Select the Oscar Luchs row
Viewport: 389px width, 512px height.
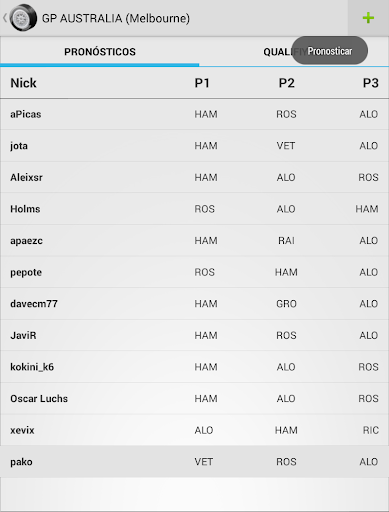pyautogui.click(x=194, y=398)
